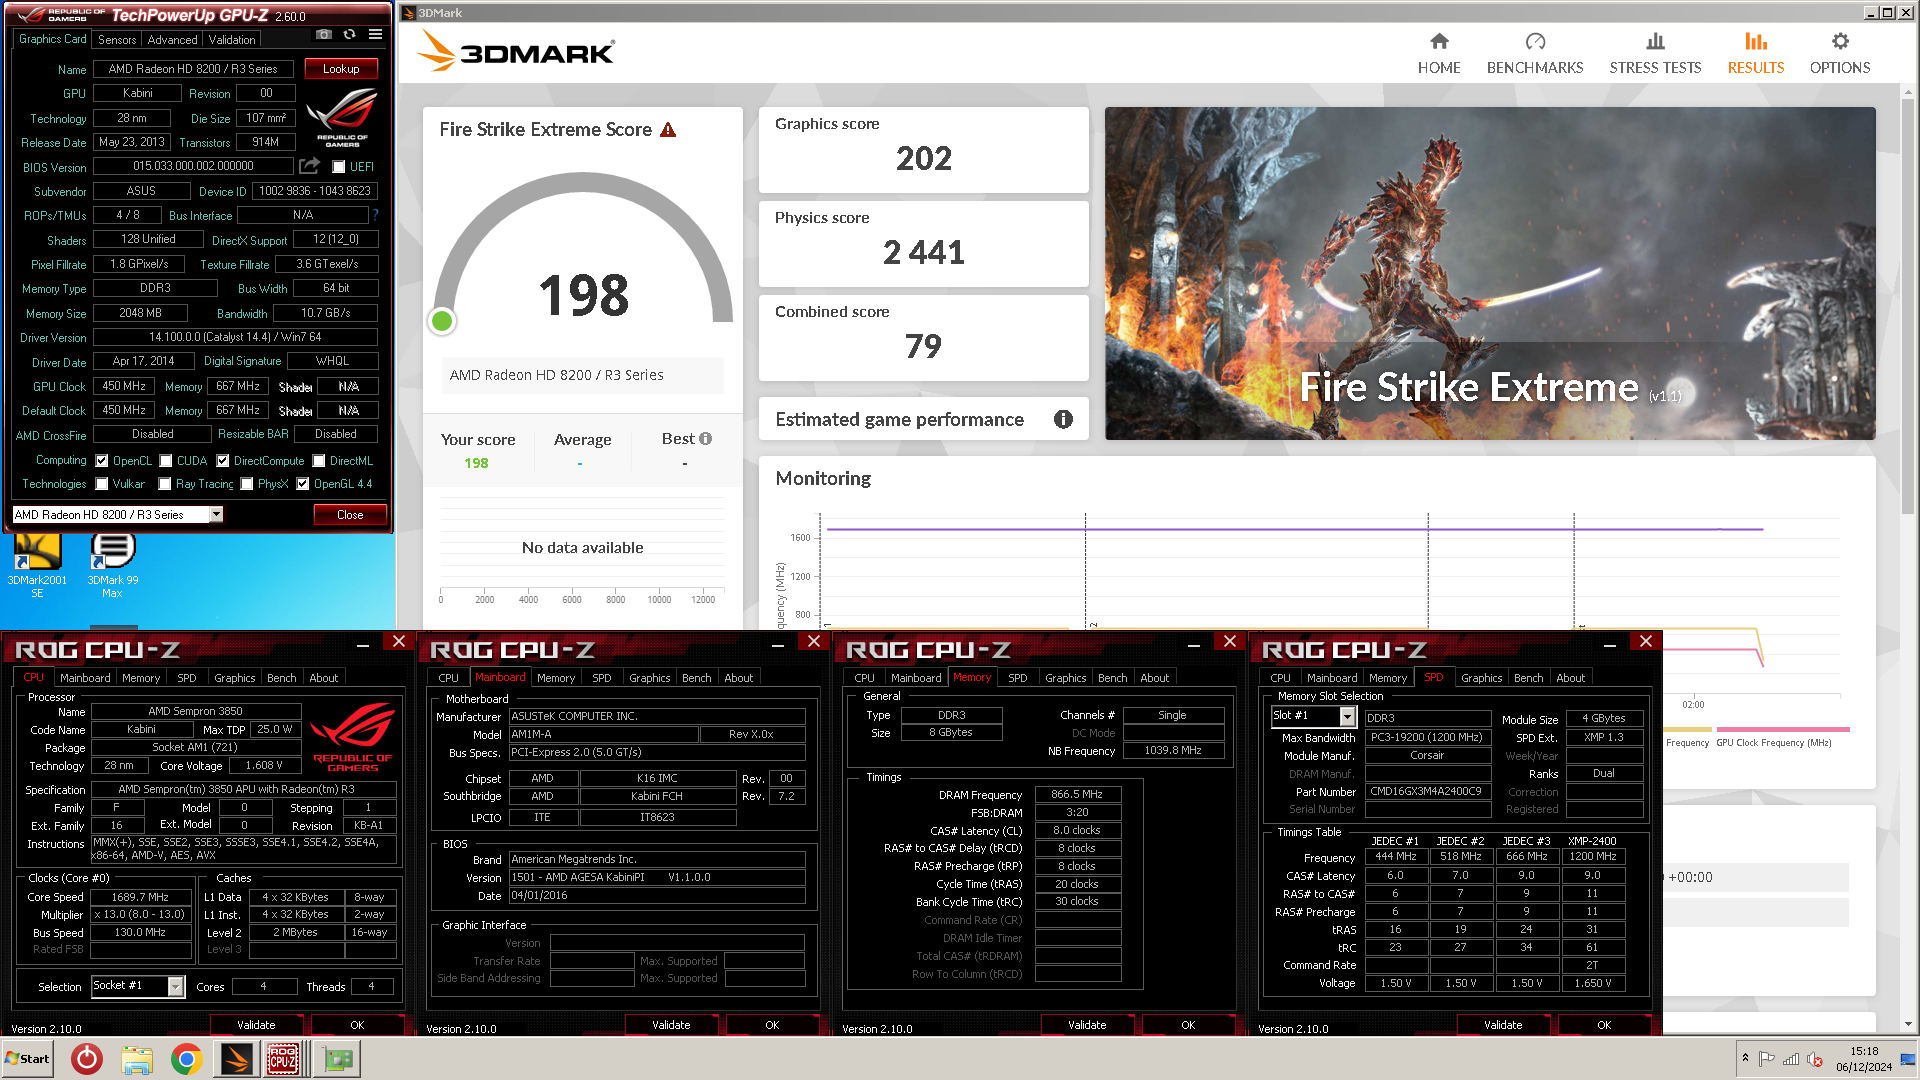The height and width of the screenshot is (1080, 1920).
Task: Toggle the DirectCompute checkbox
Action: [x=223, y=461]
